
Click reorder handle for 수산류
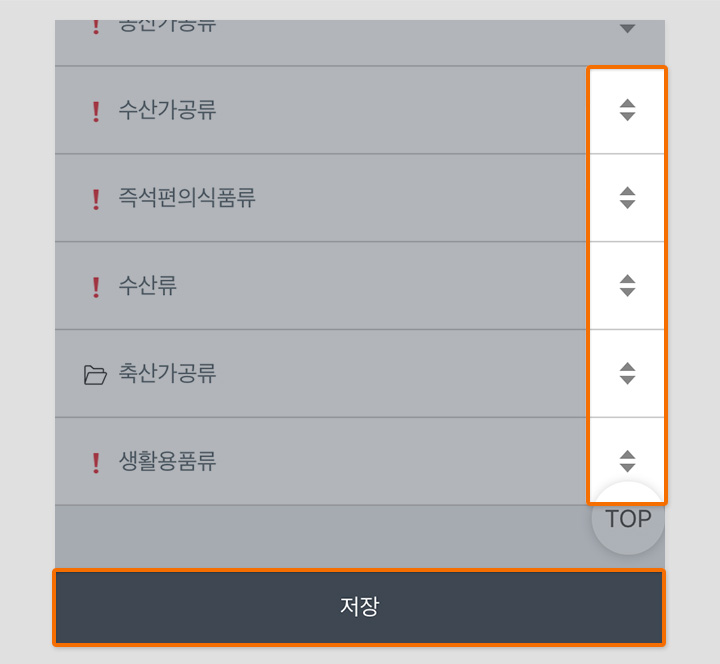click(x=627, y=286)
